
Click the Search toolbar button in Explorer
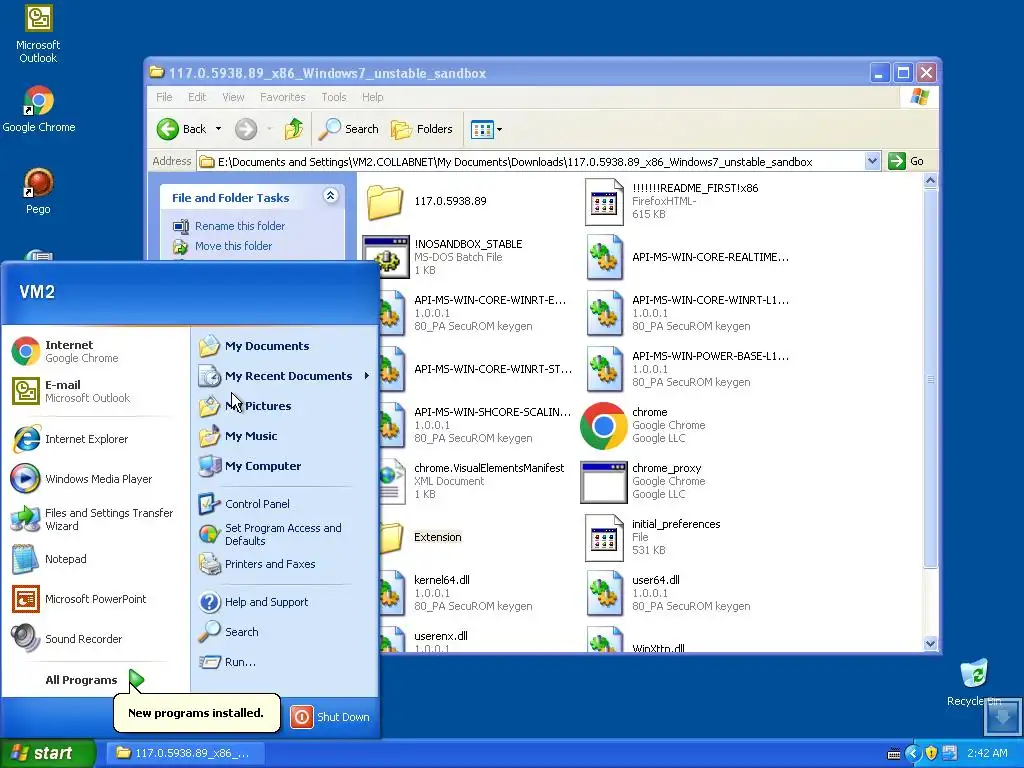(349, 129)
